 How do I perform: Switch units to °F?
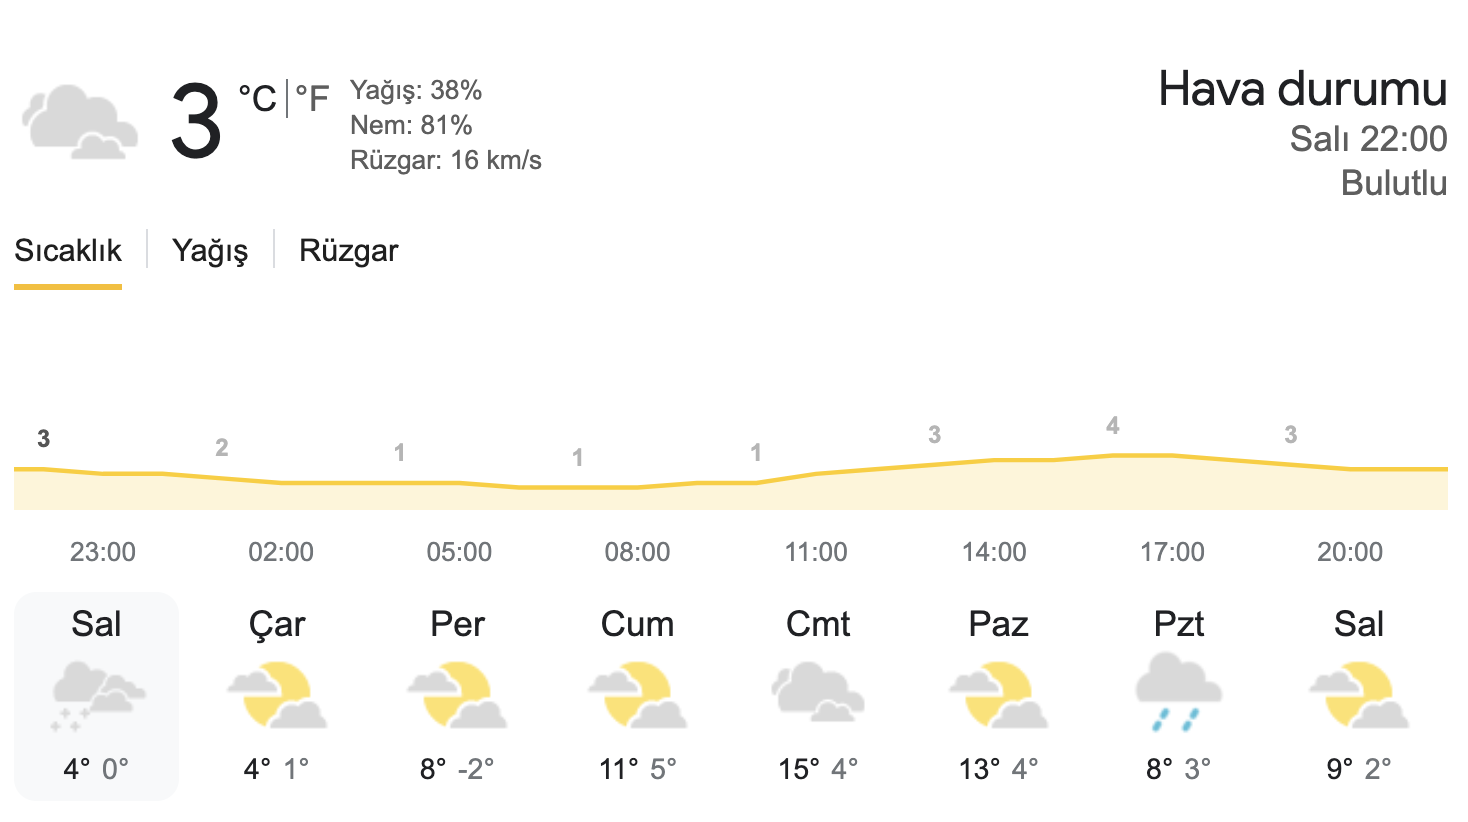312,98
